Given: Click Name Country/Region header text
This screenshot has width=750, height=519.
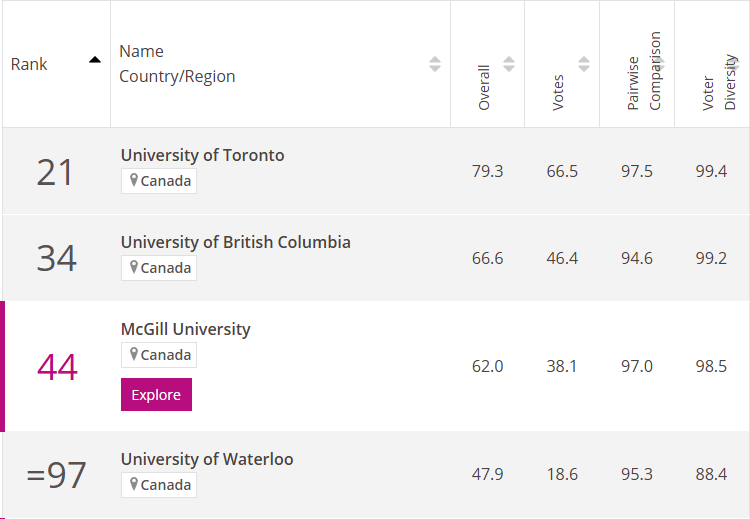Looking at the screenshot, I should pyautogui.click(x=177, y=64).
